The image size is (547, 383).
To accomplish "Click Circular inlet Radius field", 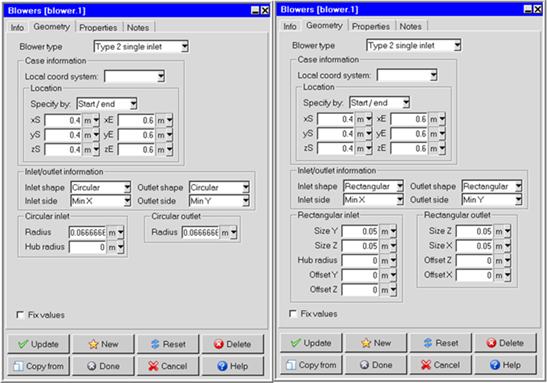I will [88, 232].
